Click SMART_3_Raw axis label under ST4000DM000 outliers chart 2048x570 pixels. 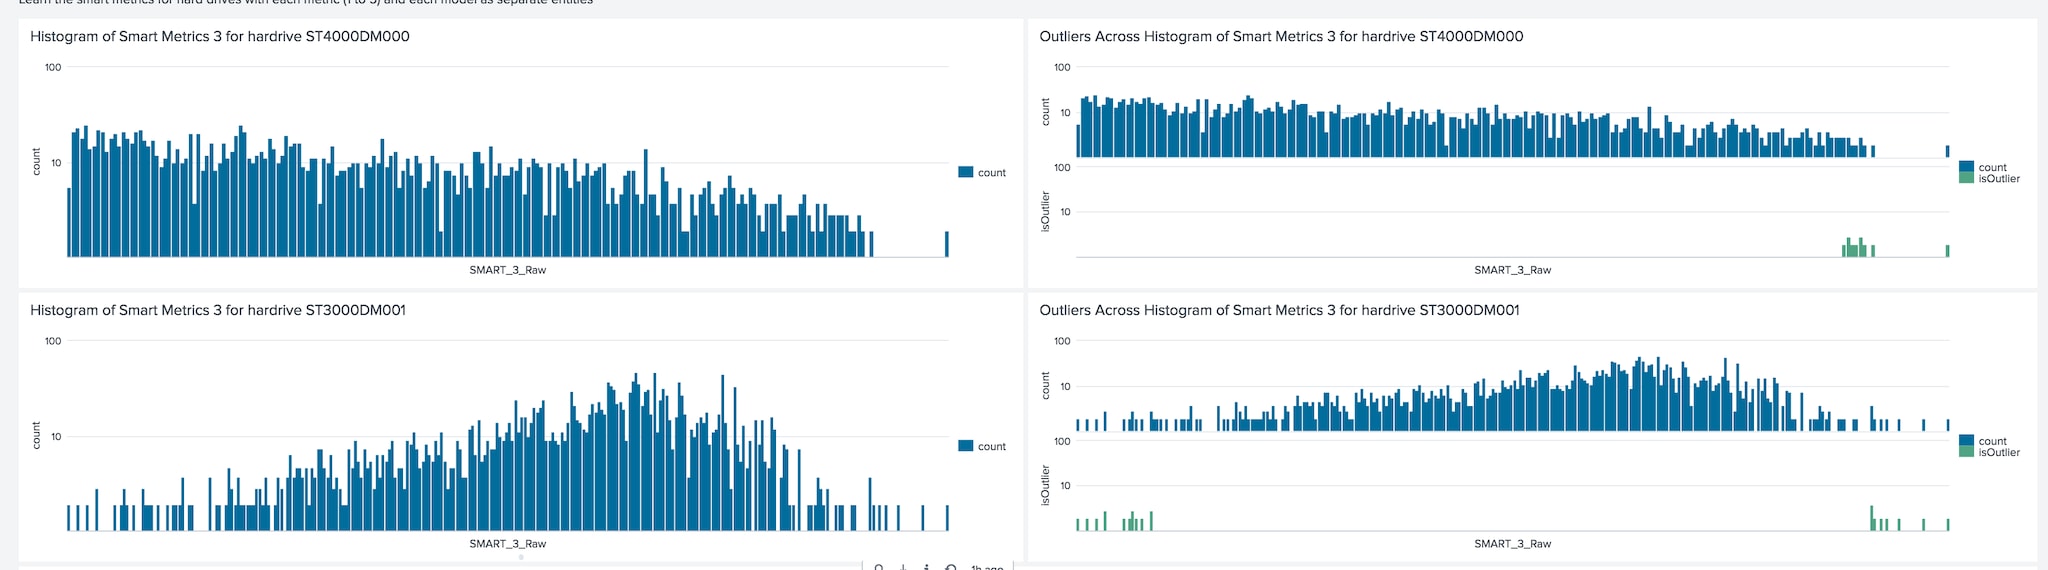[x=1513, y=270]
